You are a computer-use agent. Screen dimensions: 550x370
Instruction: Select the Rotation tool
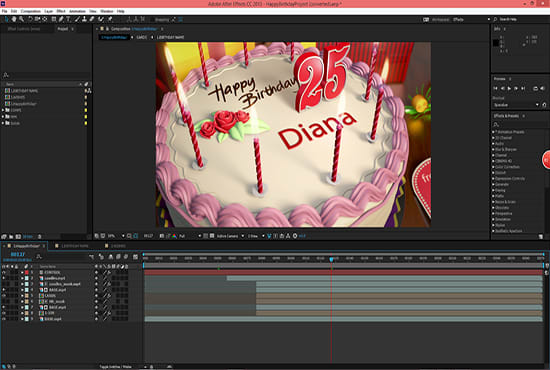pyautogui.click(x=30, y=19)
